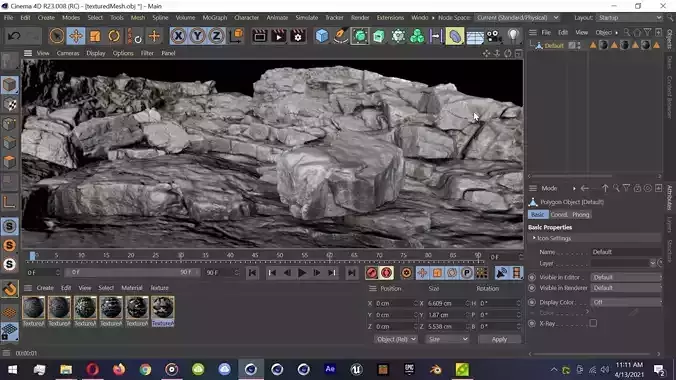Open the Bend deformer icon
Viewport: 676px width, 380px height.
pyautogui.click(x=455, y=36)
